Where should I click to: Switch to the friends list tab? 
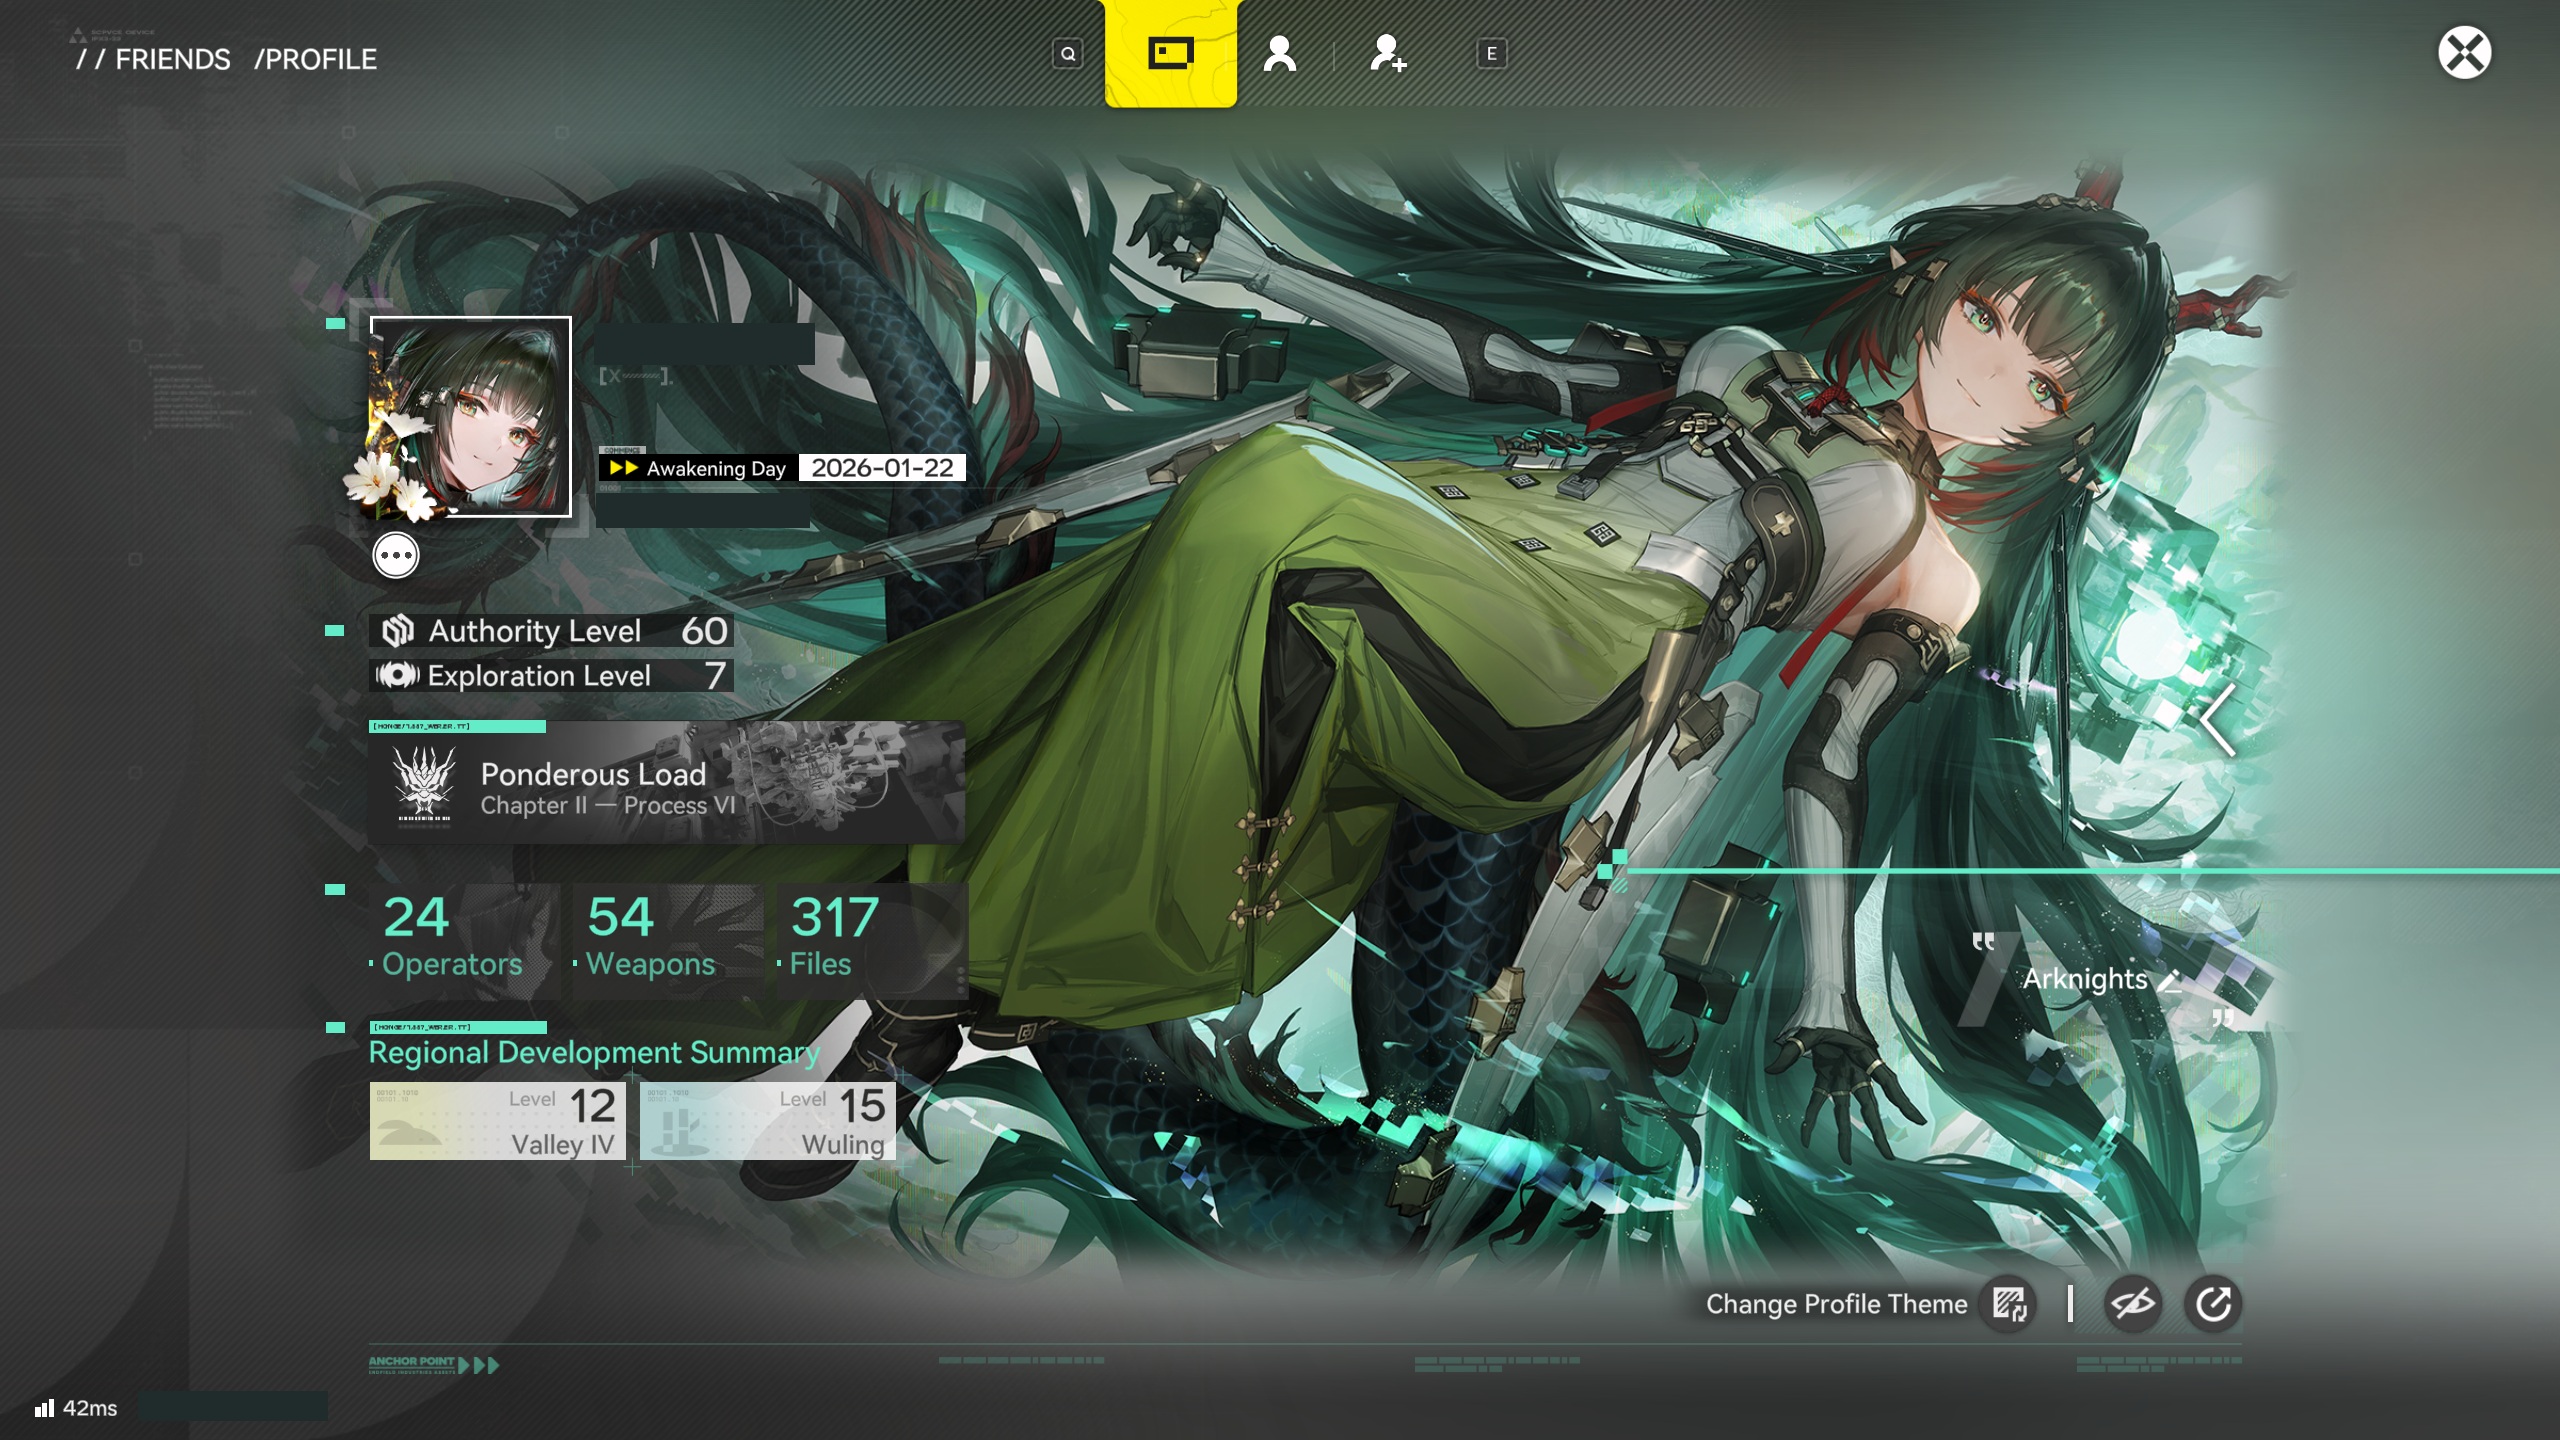point(1279,54)
